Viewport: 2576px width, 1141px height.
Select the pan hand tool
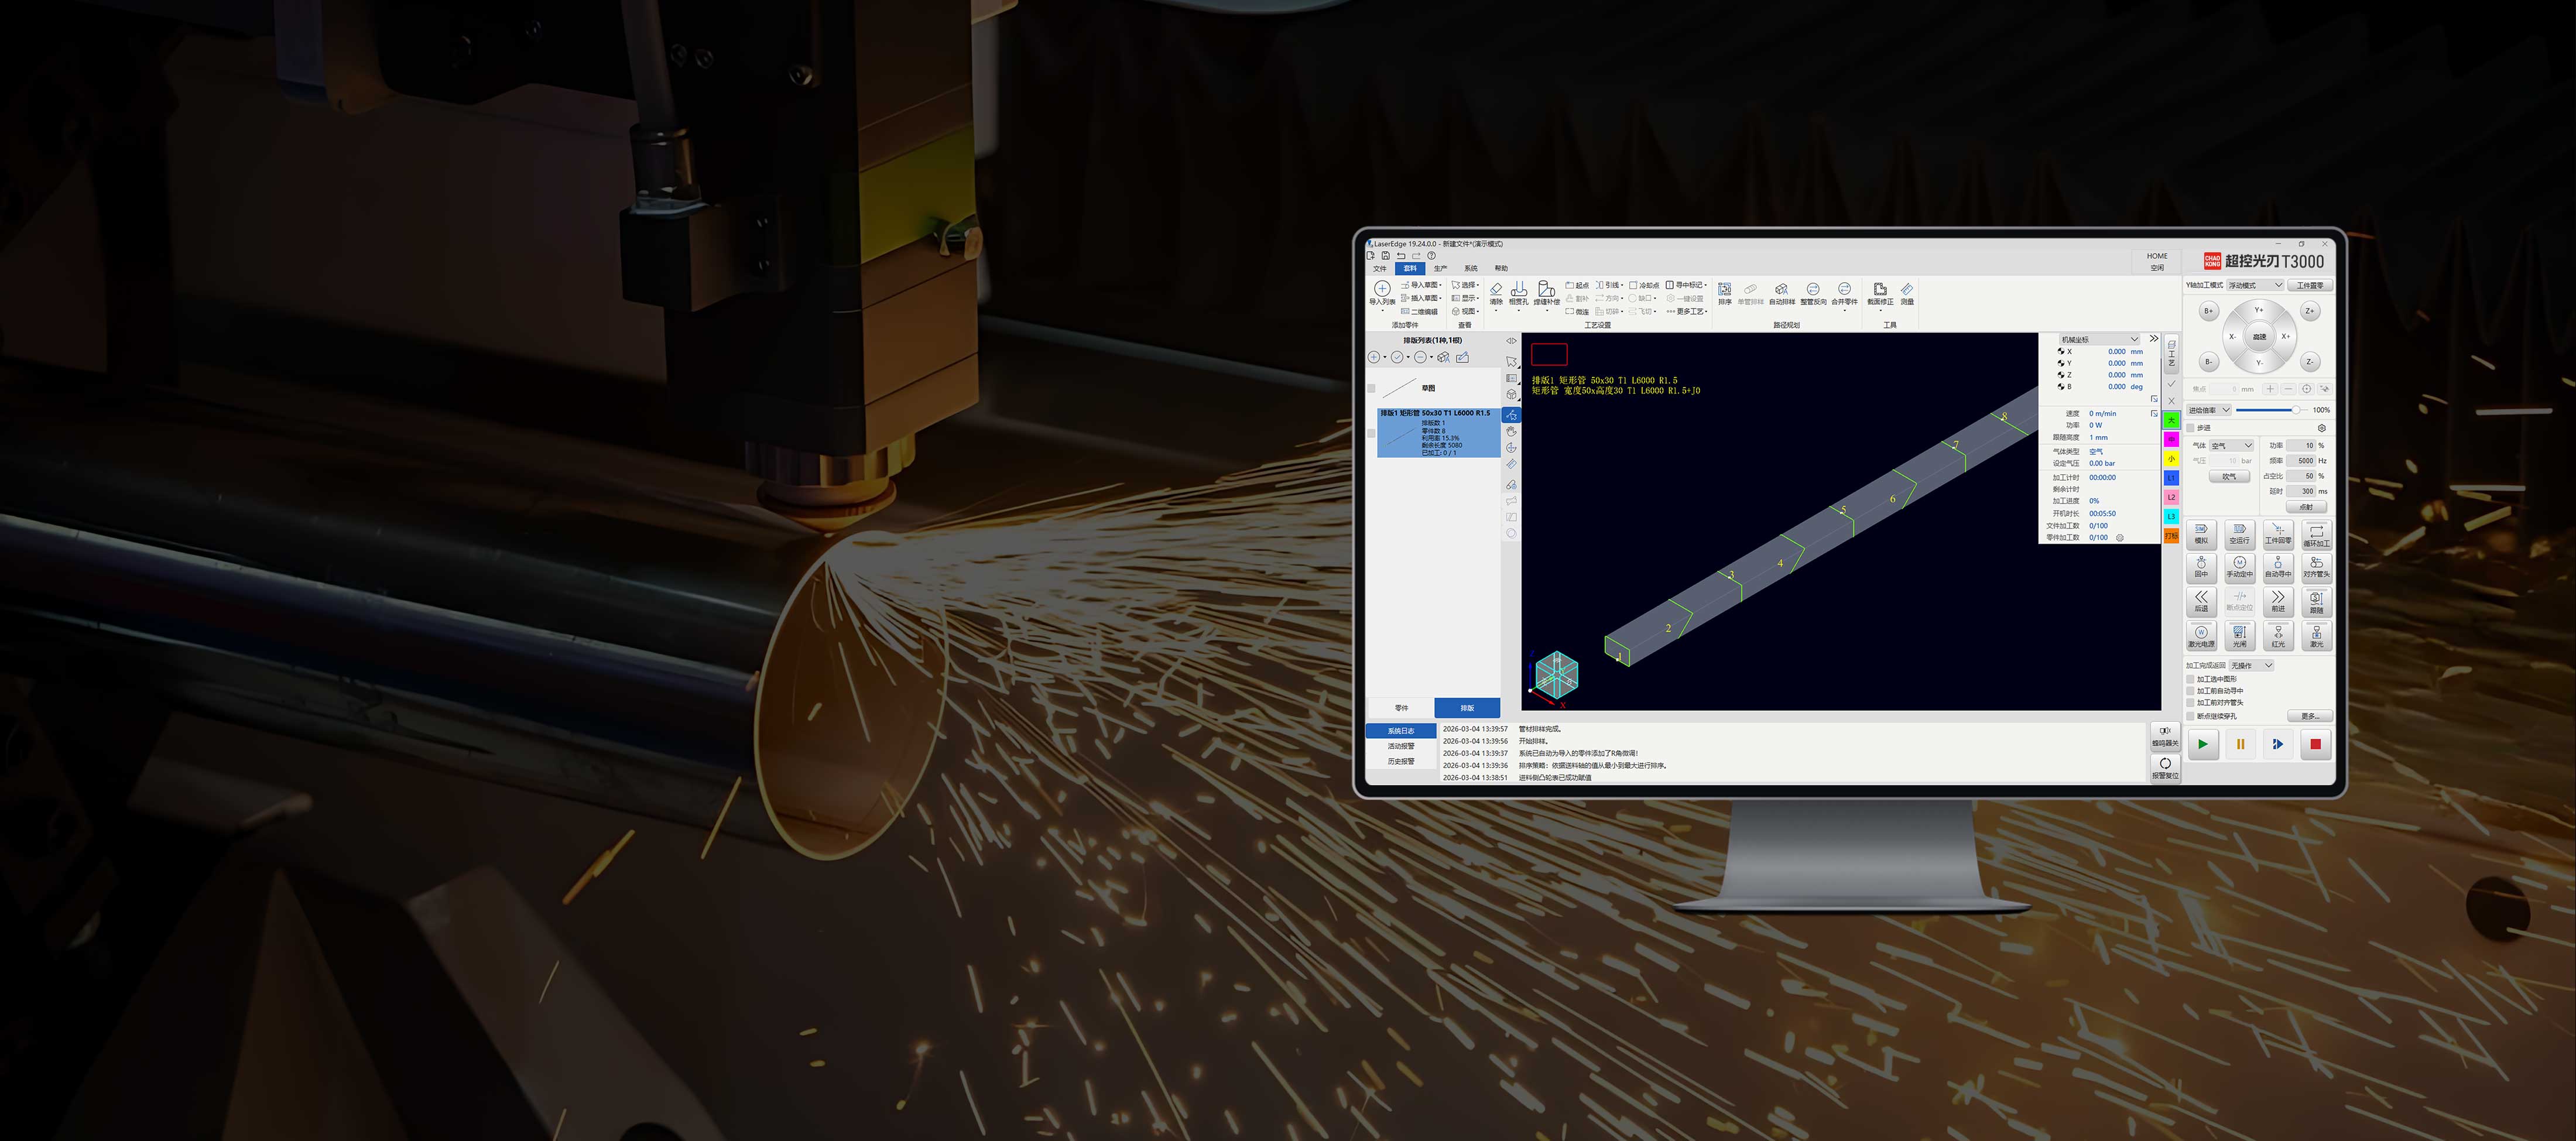1511,431
